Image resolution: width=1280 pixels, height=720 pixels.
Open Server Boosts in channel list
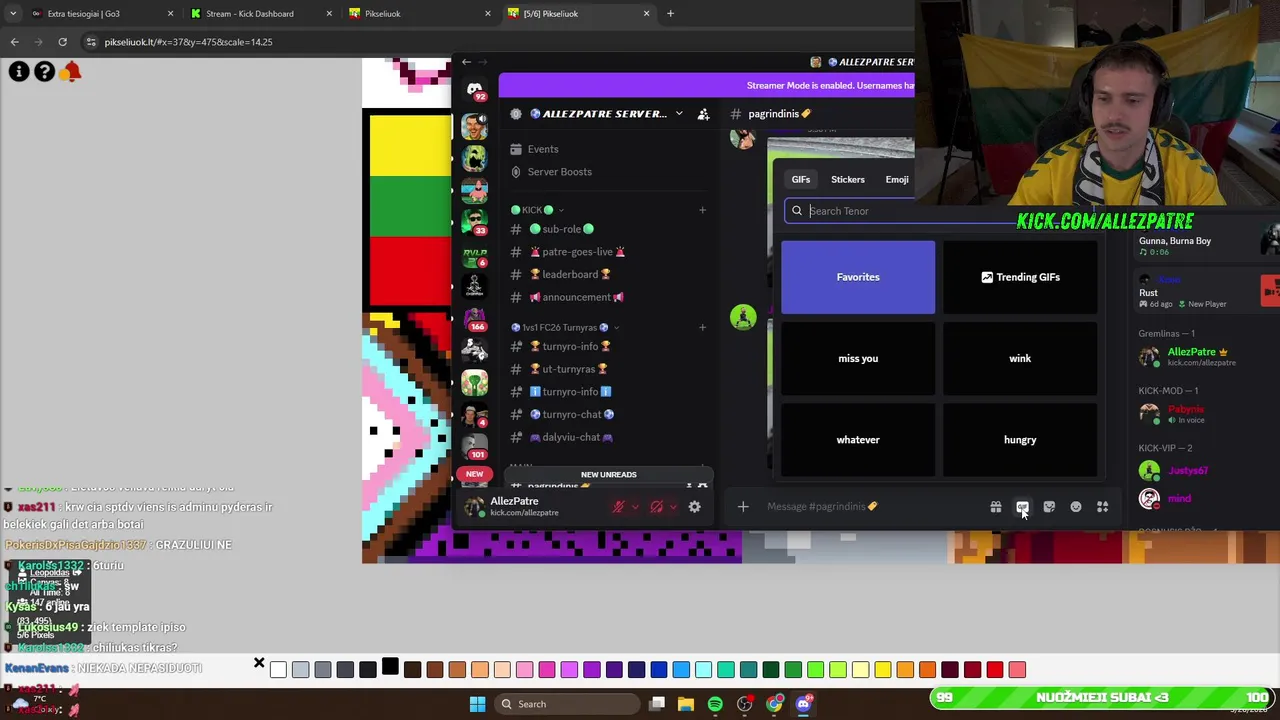point(559,172)
